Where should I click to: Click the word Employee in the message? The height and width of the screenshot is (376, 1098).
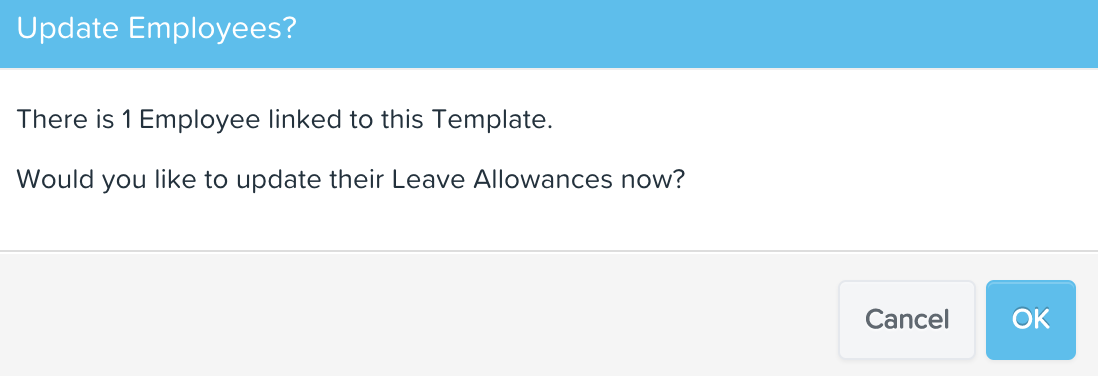[200, 120]
